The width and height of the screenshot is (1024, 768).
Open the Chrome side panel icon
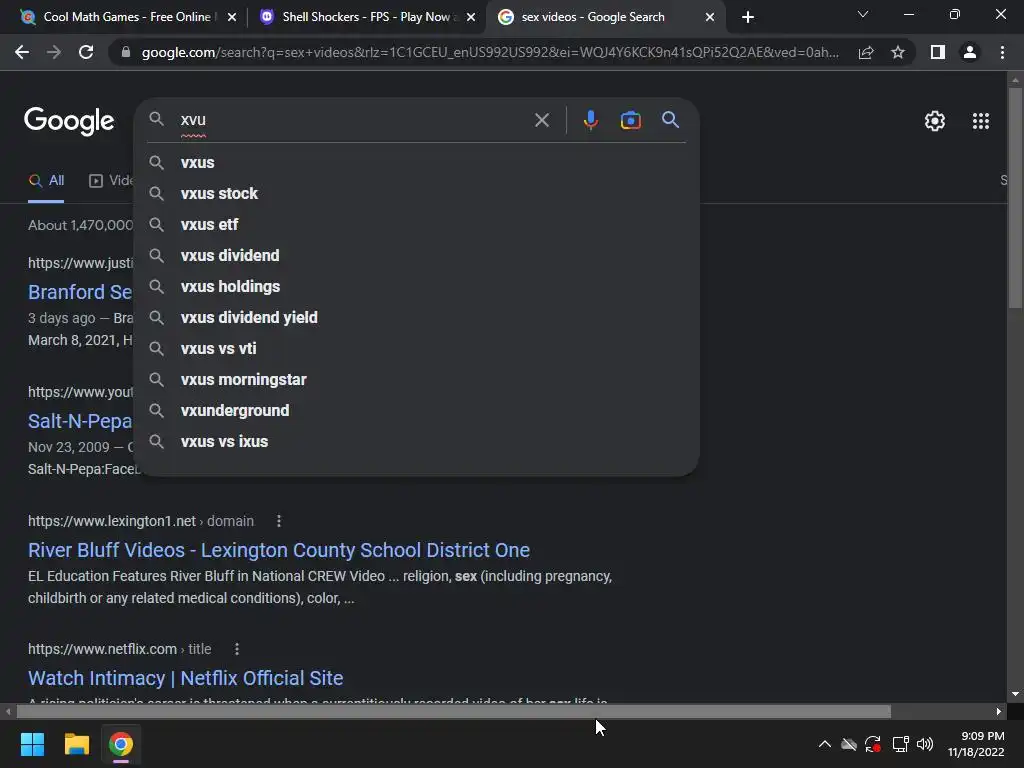[x=938, y=52]
